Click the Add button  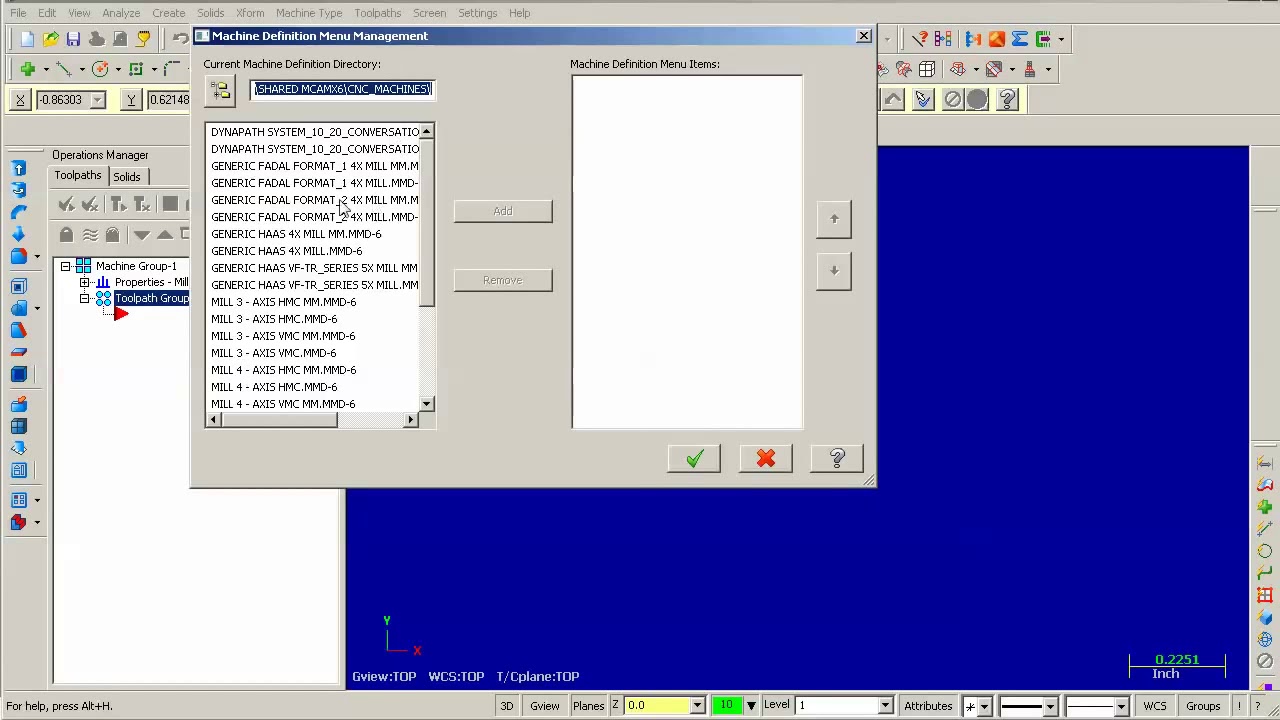[503, 211]
